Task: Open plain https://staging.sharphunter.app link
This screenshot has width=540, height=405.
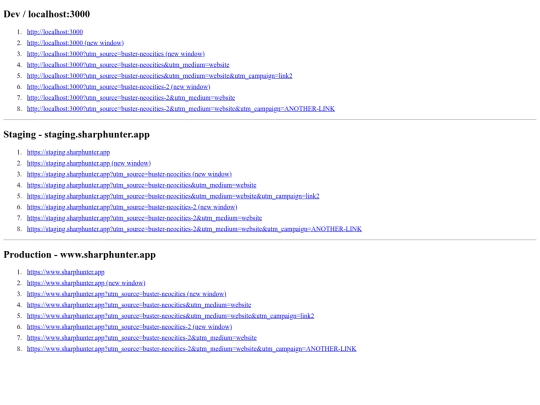Action: (68, 152)
